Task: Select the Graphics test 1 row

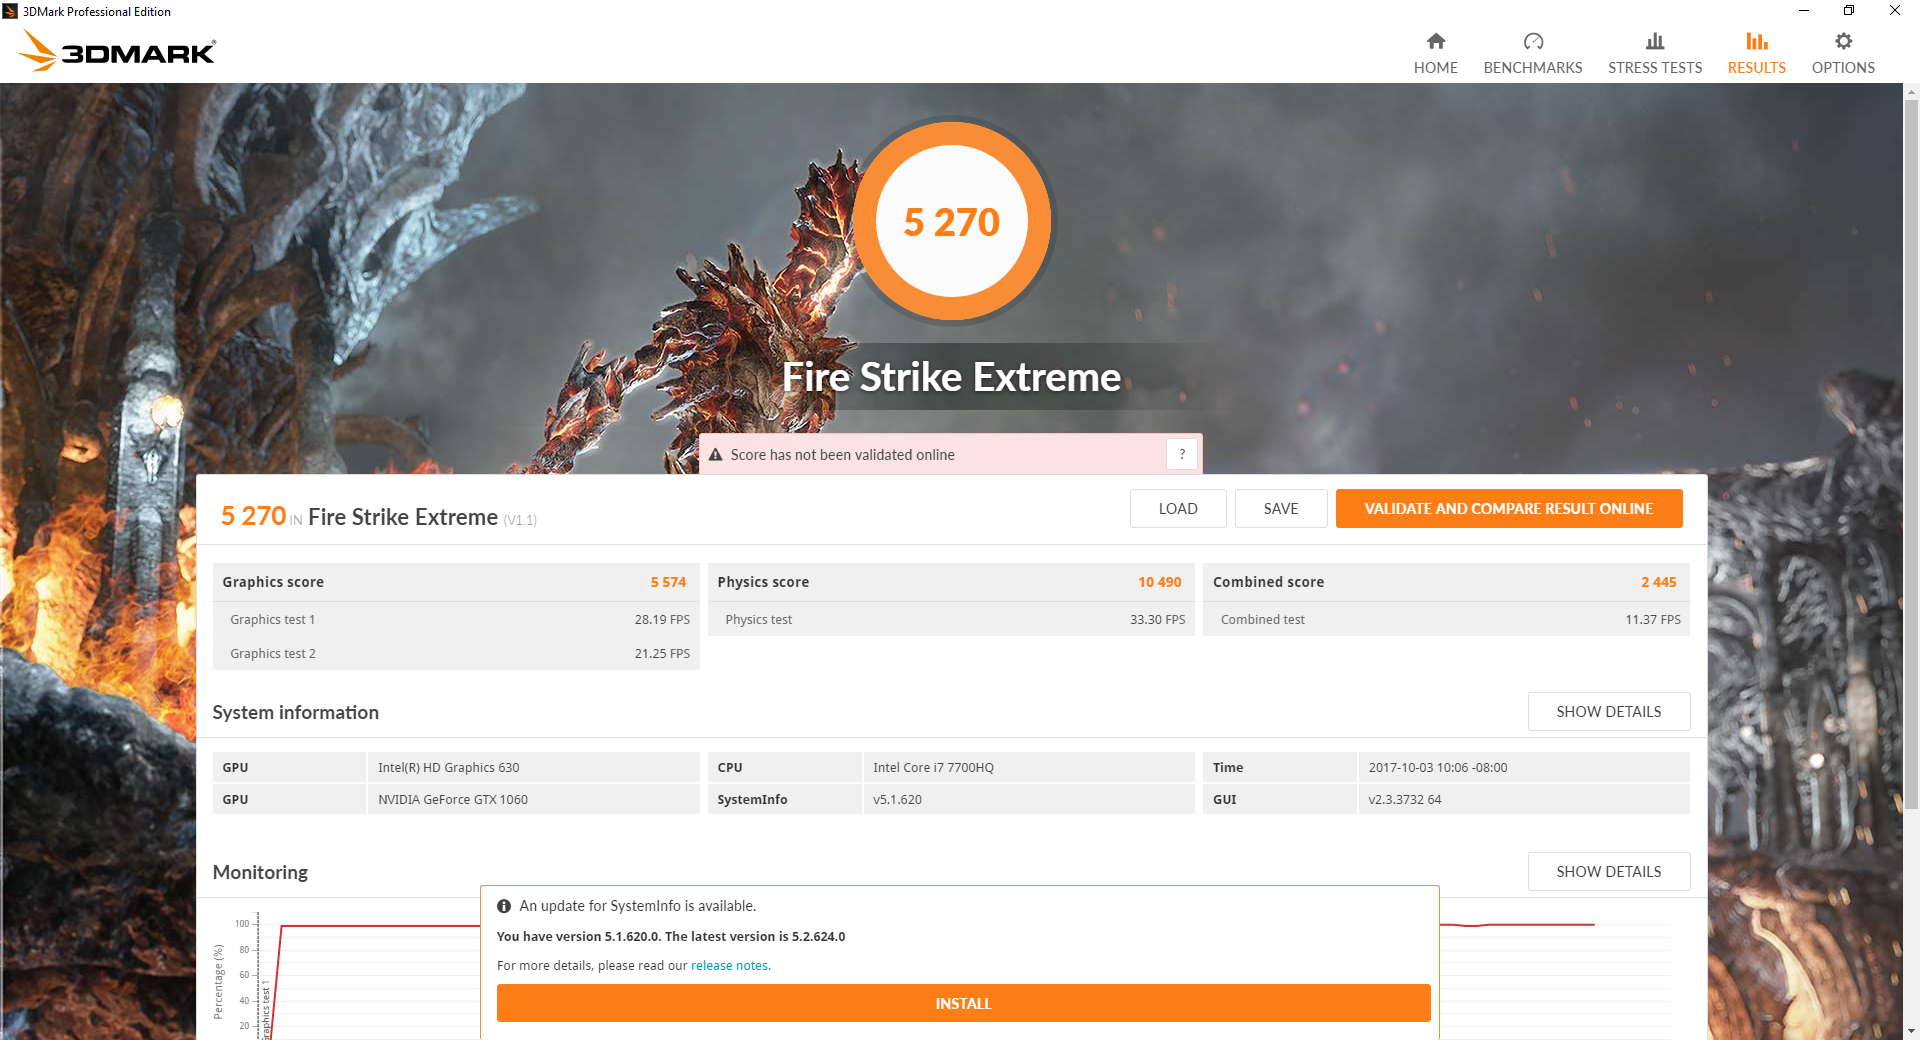Action: click(x=456, y=619)
